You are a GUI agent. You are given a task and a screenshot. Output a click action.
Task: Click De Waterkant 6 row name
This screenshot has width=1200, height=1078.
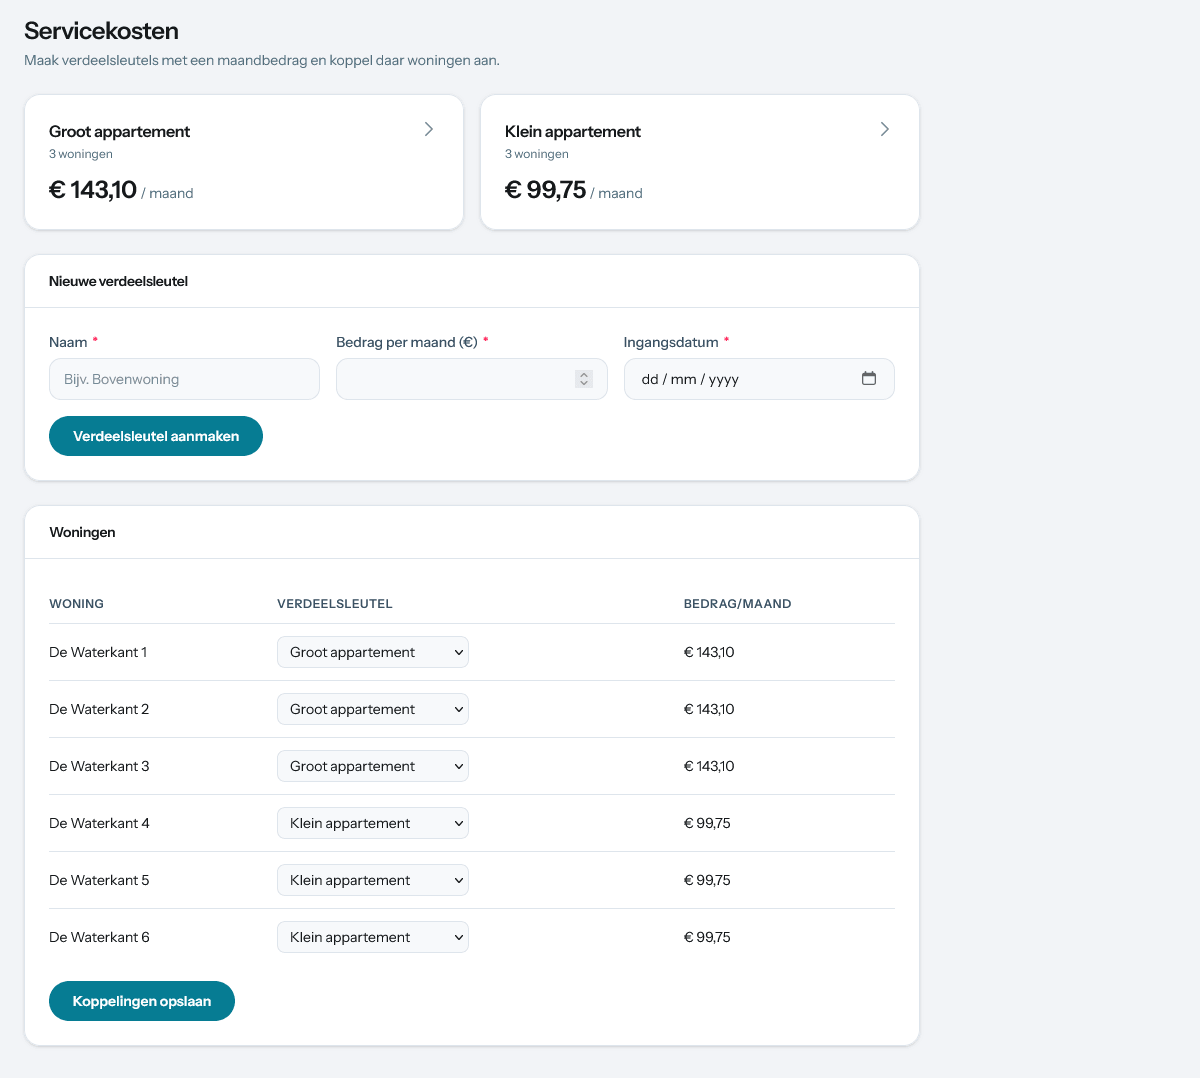pos(99,937)
